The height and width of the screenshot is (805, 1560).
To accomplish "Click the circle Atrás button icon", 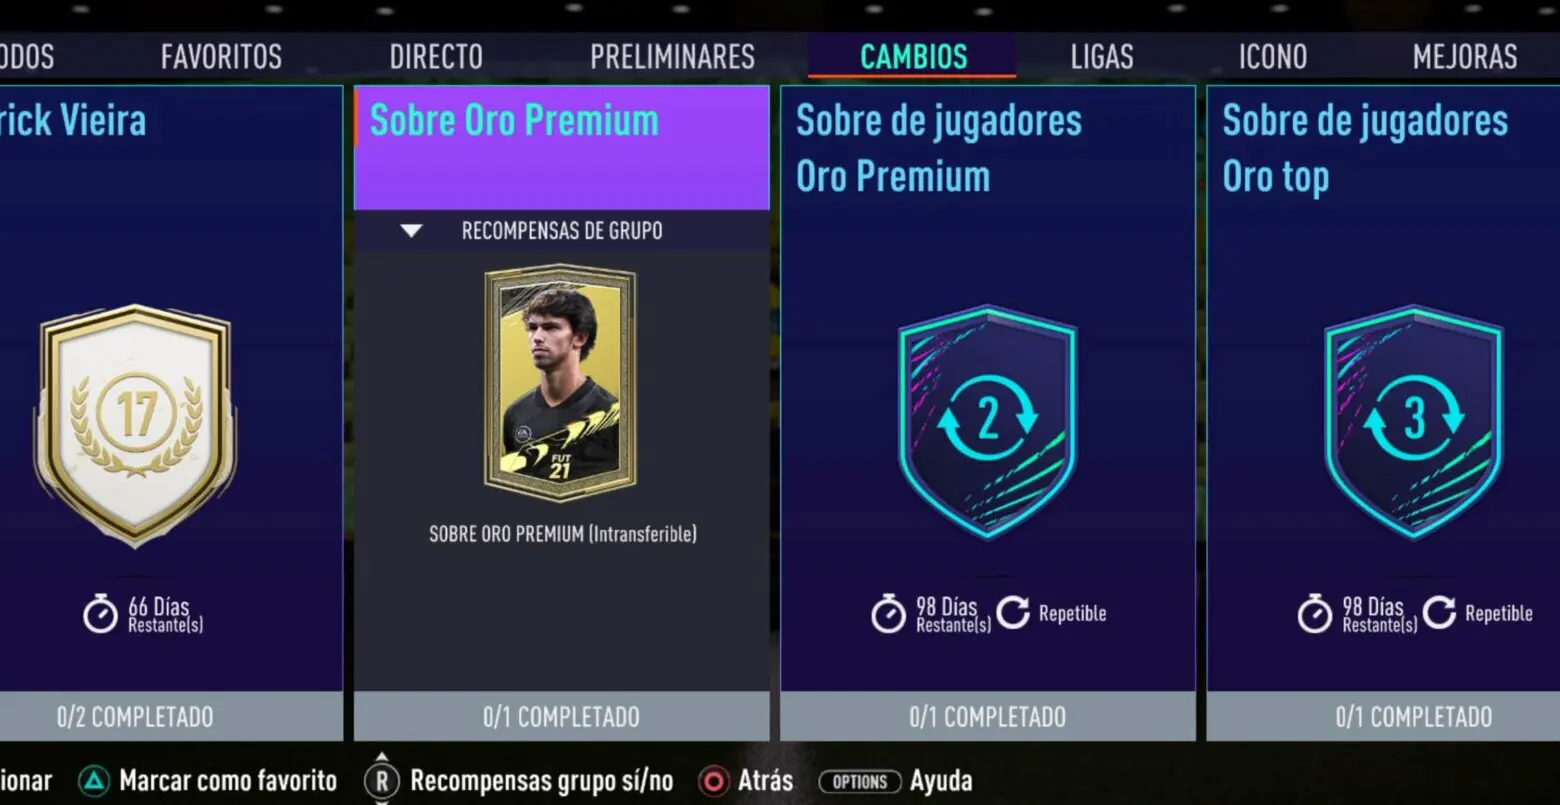I will pyautogui.click(x=713, y=781).
